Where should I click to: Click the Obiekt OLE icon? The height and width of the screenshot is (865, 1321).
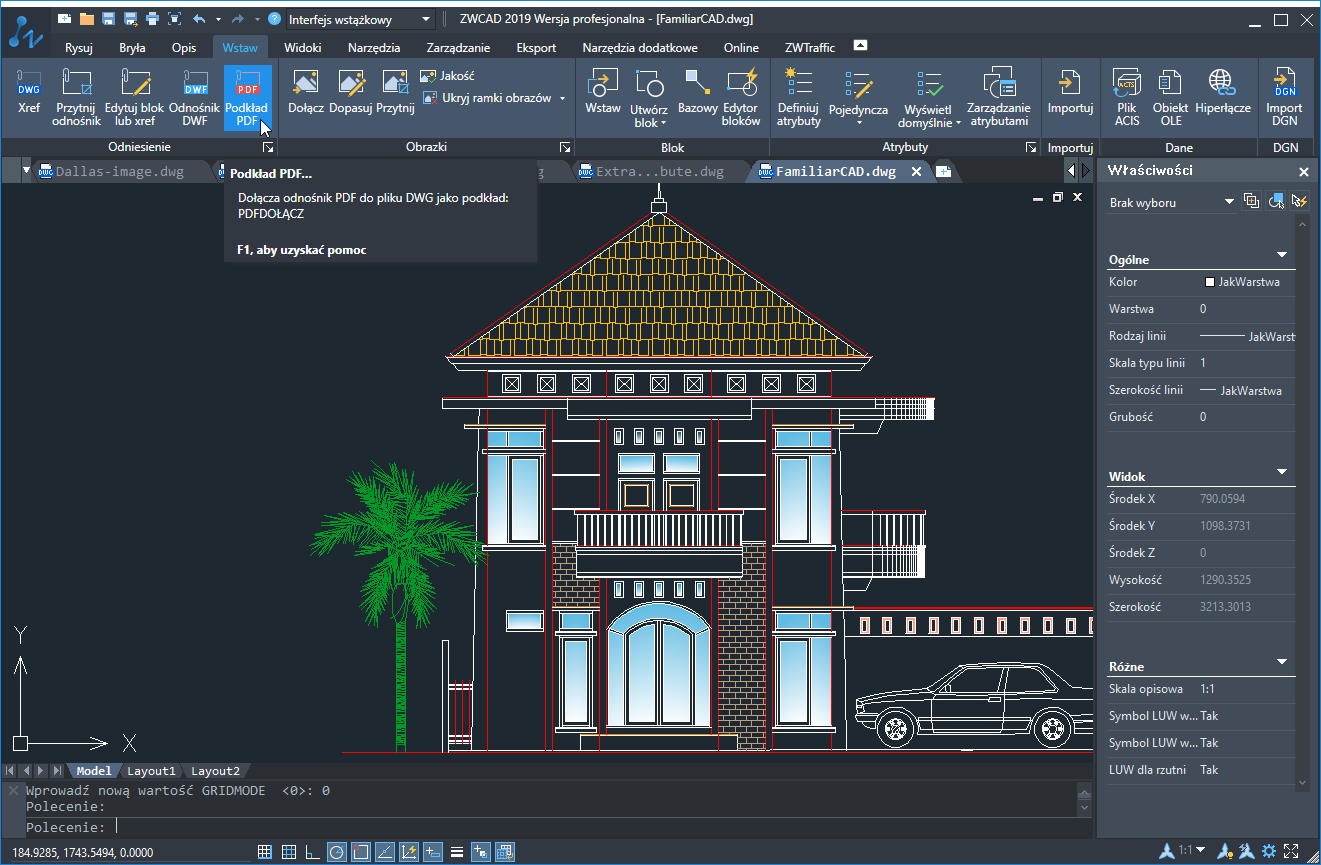coord(1170,90)
